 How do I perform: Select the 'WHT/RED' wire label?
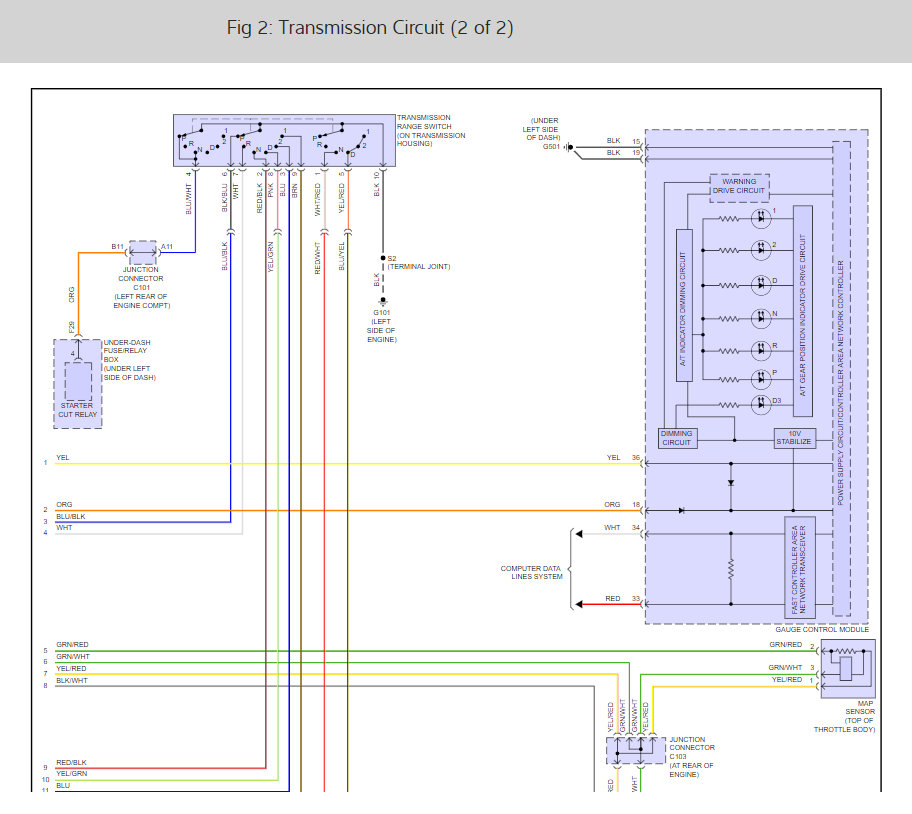318,199
